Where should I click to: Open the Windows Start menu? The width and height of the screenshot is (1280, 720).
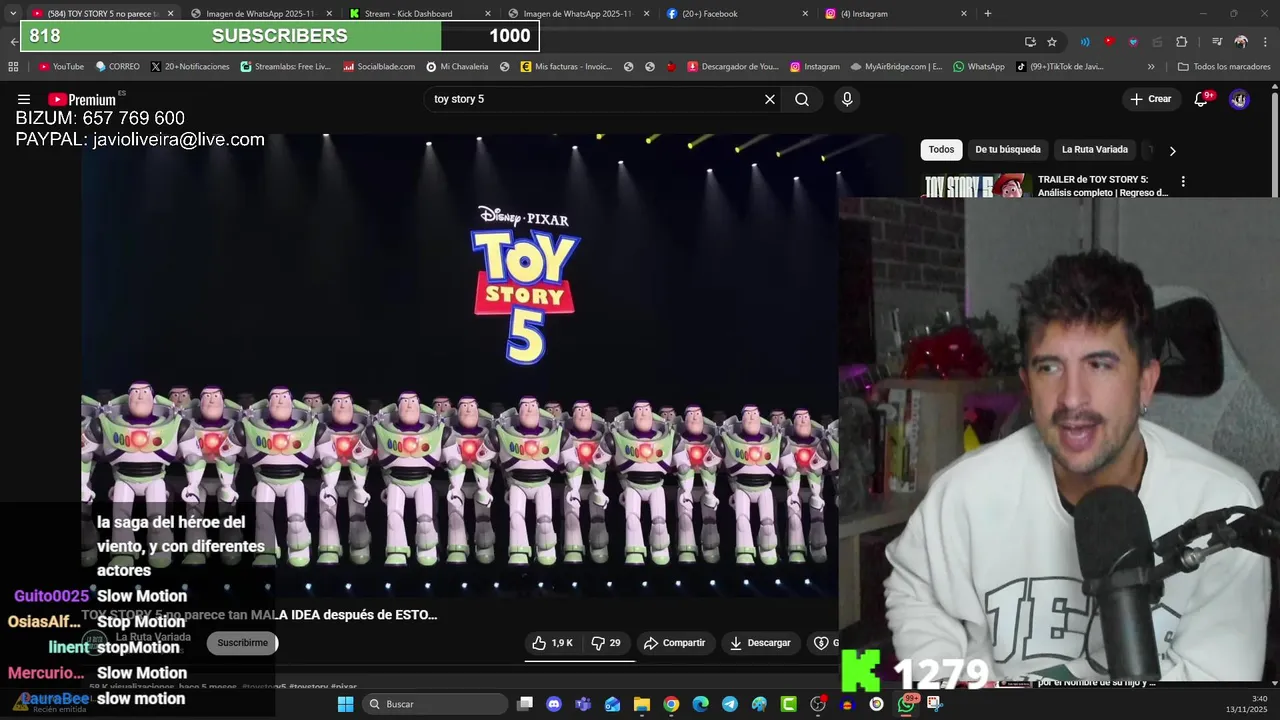[x=345, y=704]
